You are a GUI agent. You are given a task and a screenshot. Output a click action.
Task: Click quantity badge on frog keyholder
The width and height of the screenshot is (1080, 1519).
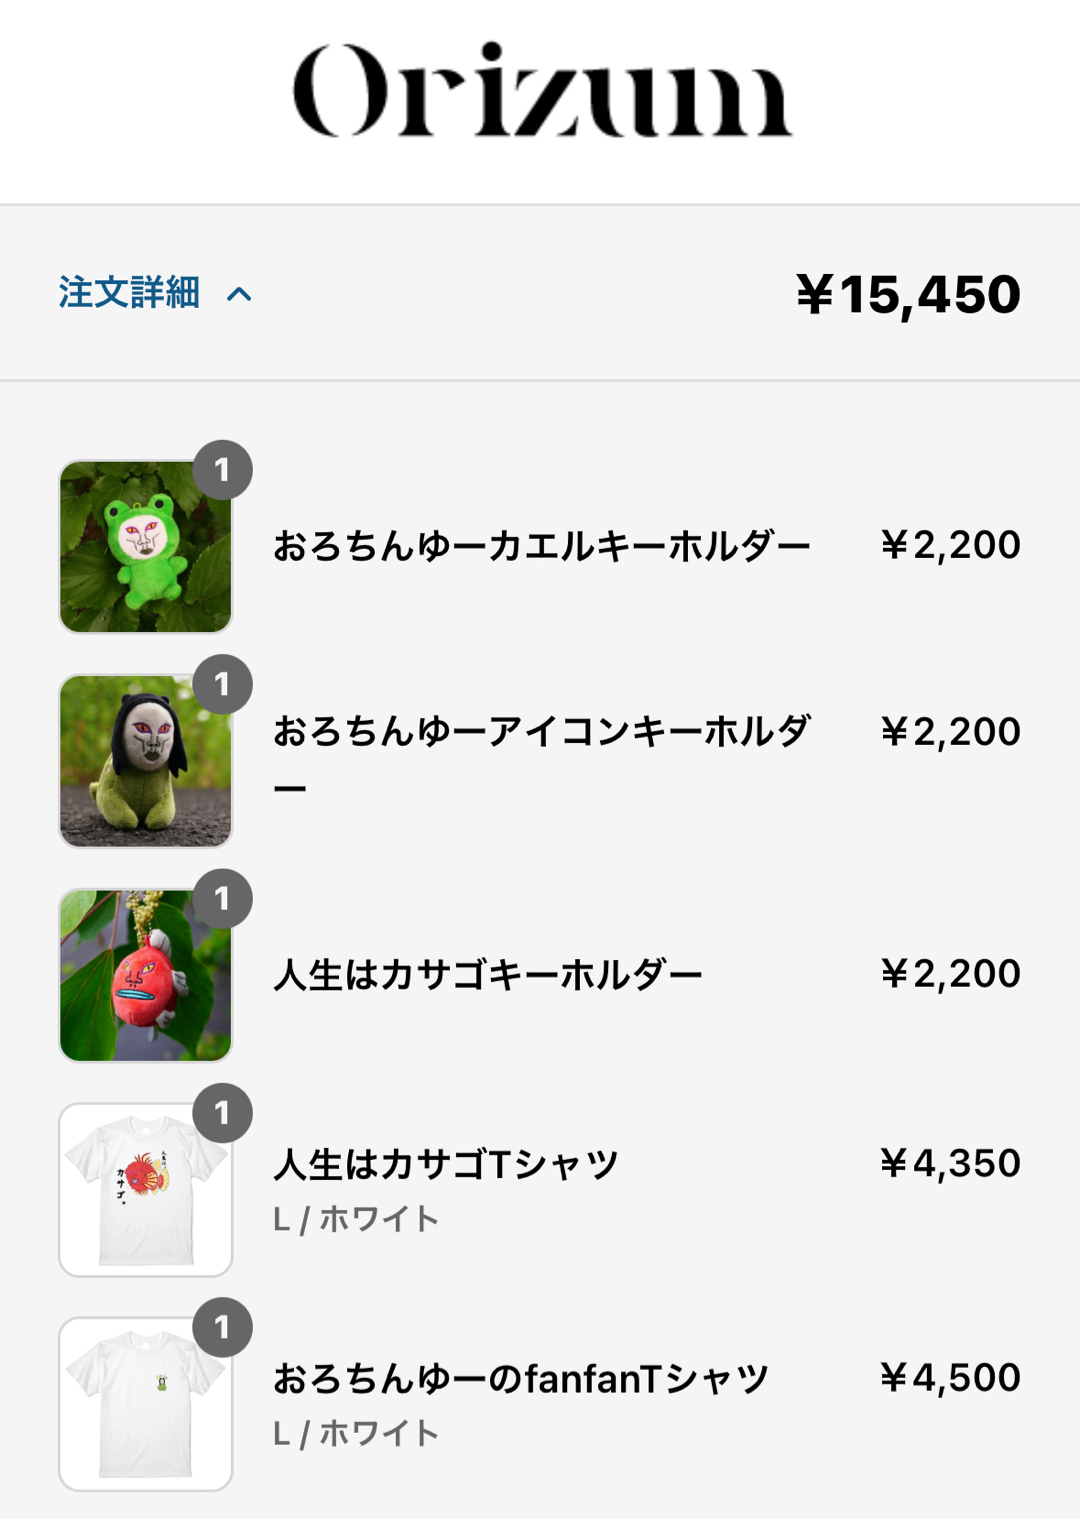[222, 469]
